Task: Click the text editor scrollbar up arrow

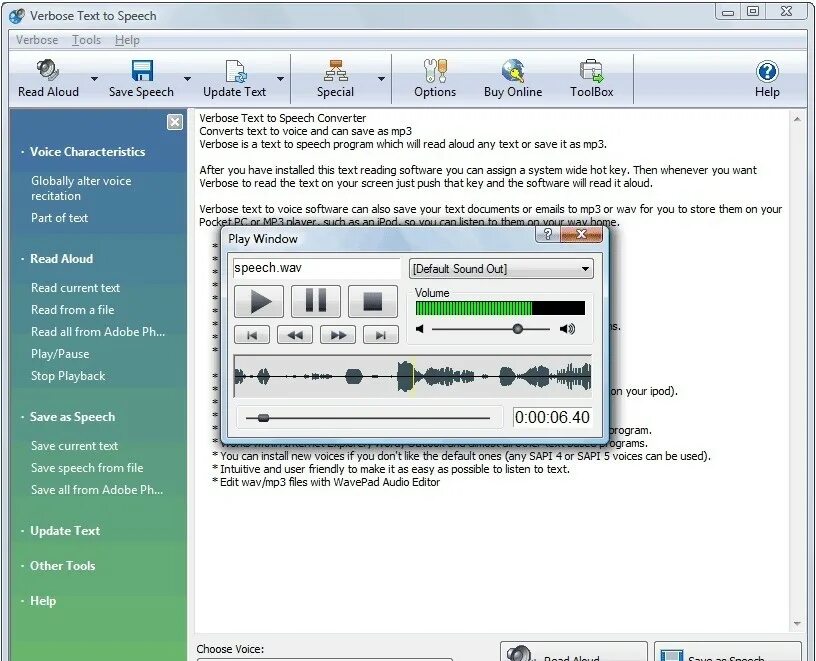Action: coord(797,119)
